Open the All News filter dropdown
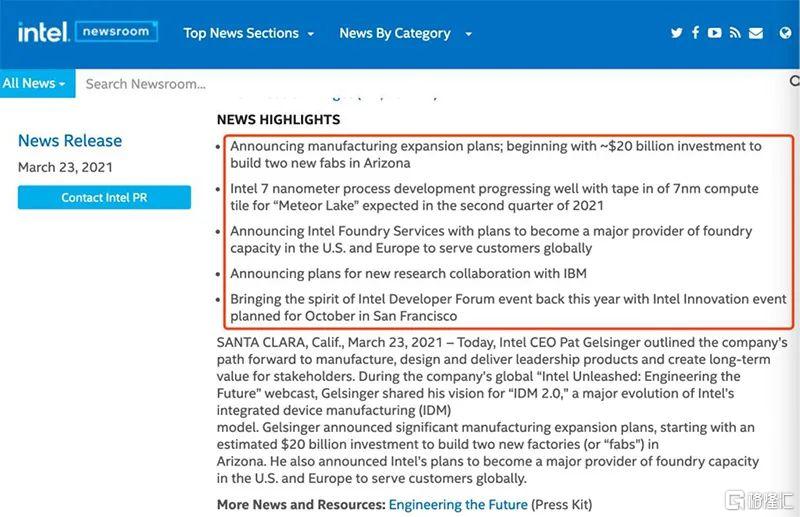This screenshot has height=517, width=800. coord(34,84)
